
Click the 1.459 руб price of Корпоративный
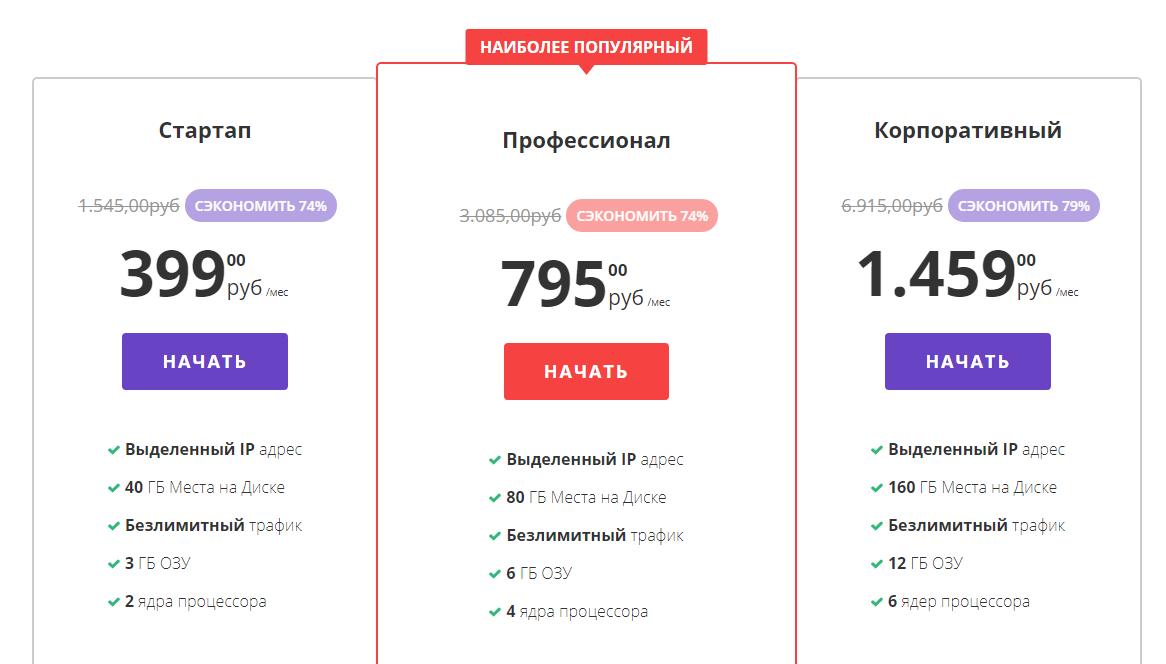click(936, 274)
